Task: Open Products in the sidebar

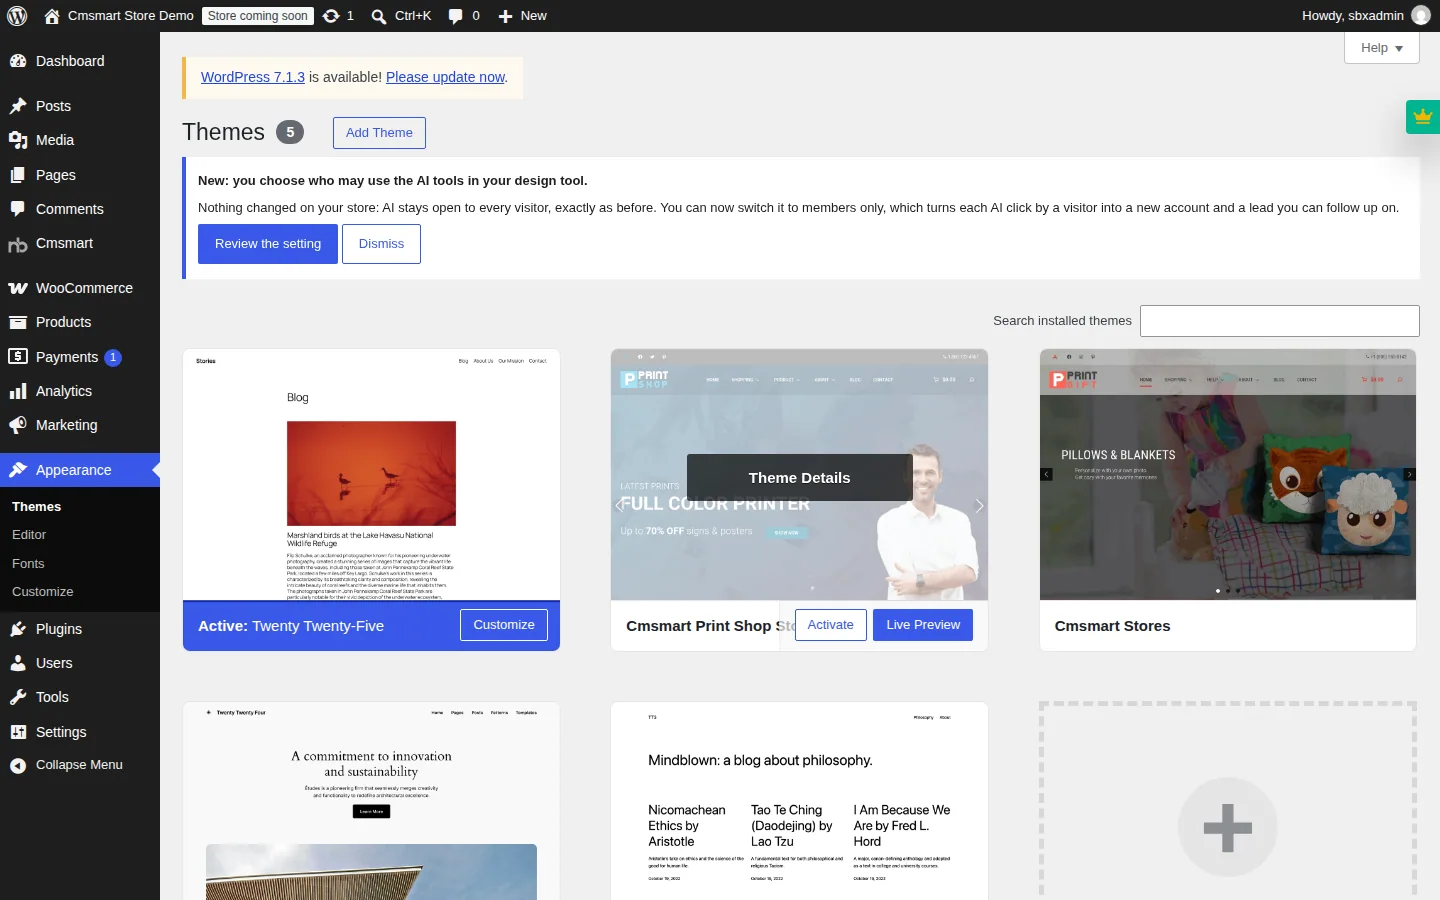Action: point(80,322)
